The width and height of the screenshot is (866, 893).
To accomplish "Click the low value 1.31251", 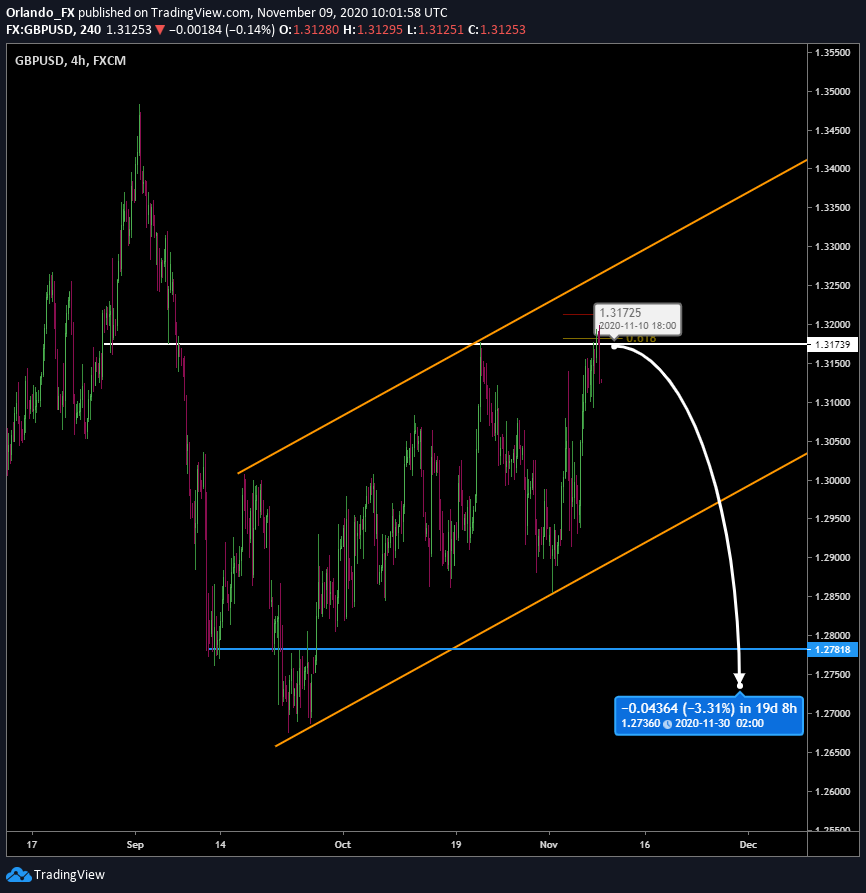I will (x=441, y=30).
